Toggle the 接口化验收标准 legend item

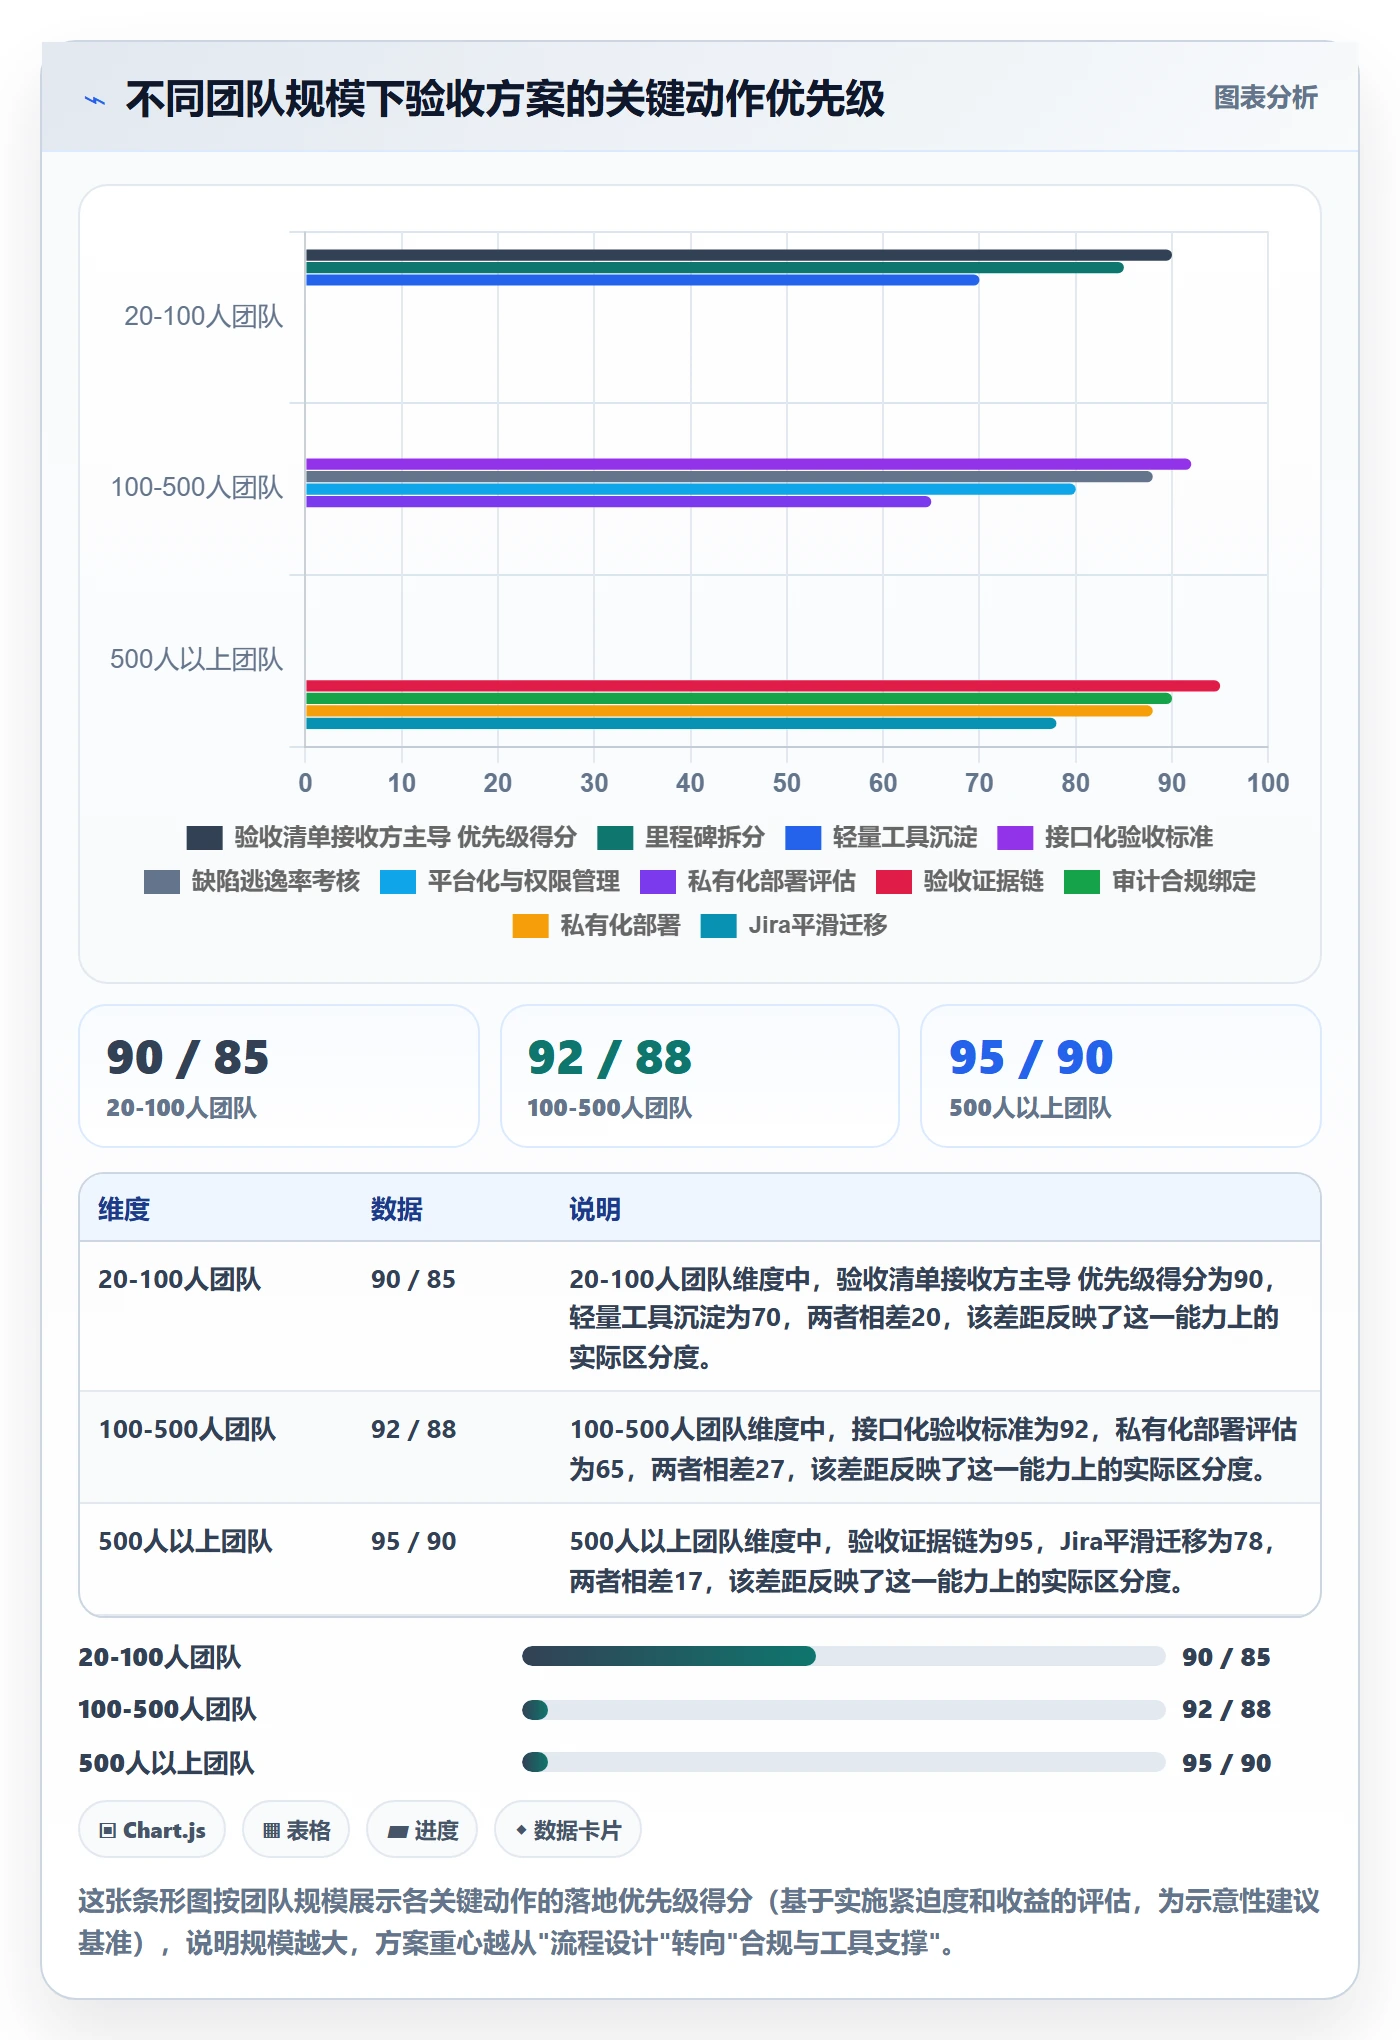point(1105,837)
